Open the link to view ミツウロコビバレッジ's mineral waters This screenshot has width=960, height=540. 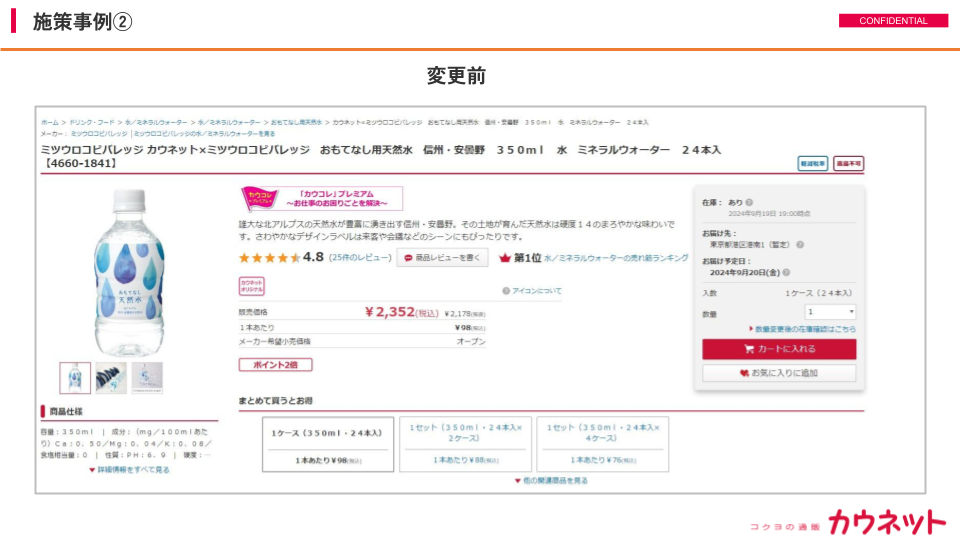click(x=204, y=133)
